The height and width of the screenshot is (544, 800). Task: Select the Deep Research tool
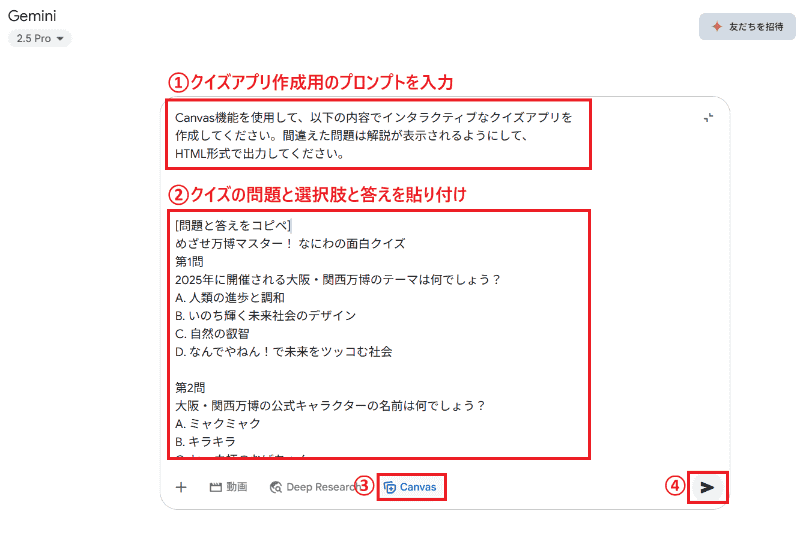[x=315, y=487]
